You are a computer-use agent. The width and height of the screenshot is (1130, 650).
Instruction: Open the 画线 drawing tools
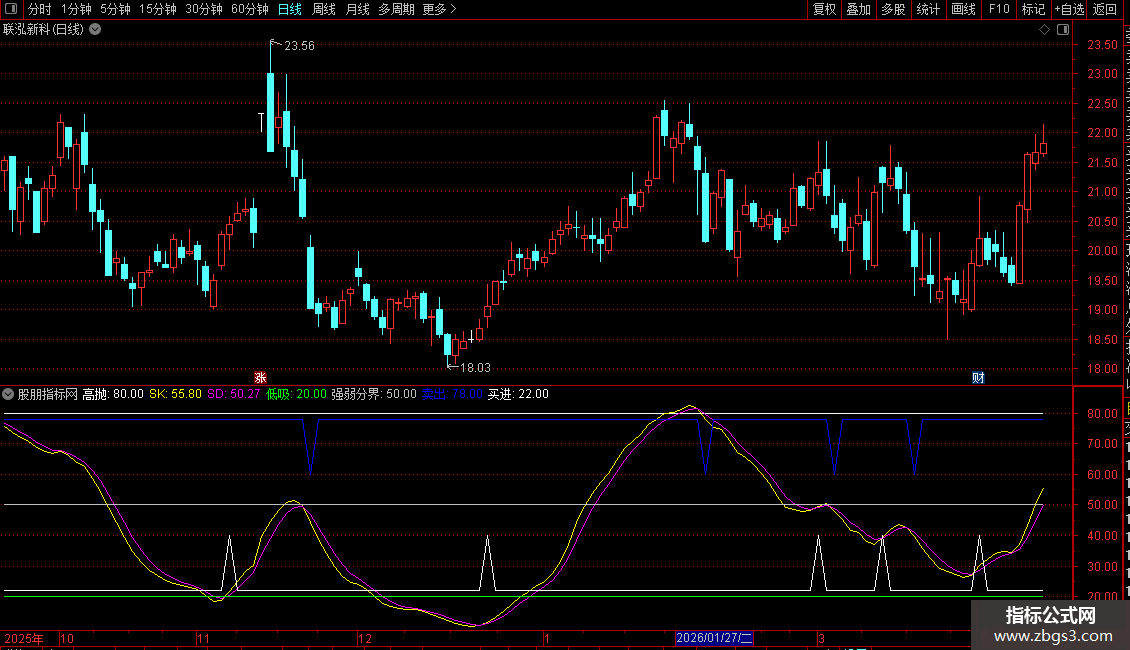pyautogui.click(x=963, y=9)
